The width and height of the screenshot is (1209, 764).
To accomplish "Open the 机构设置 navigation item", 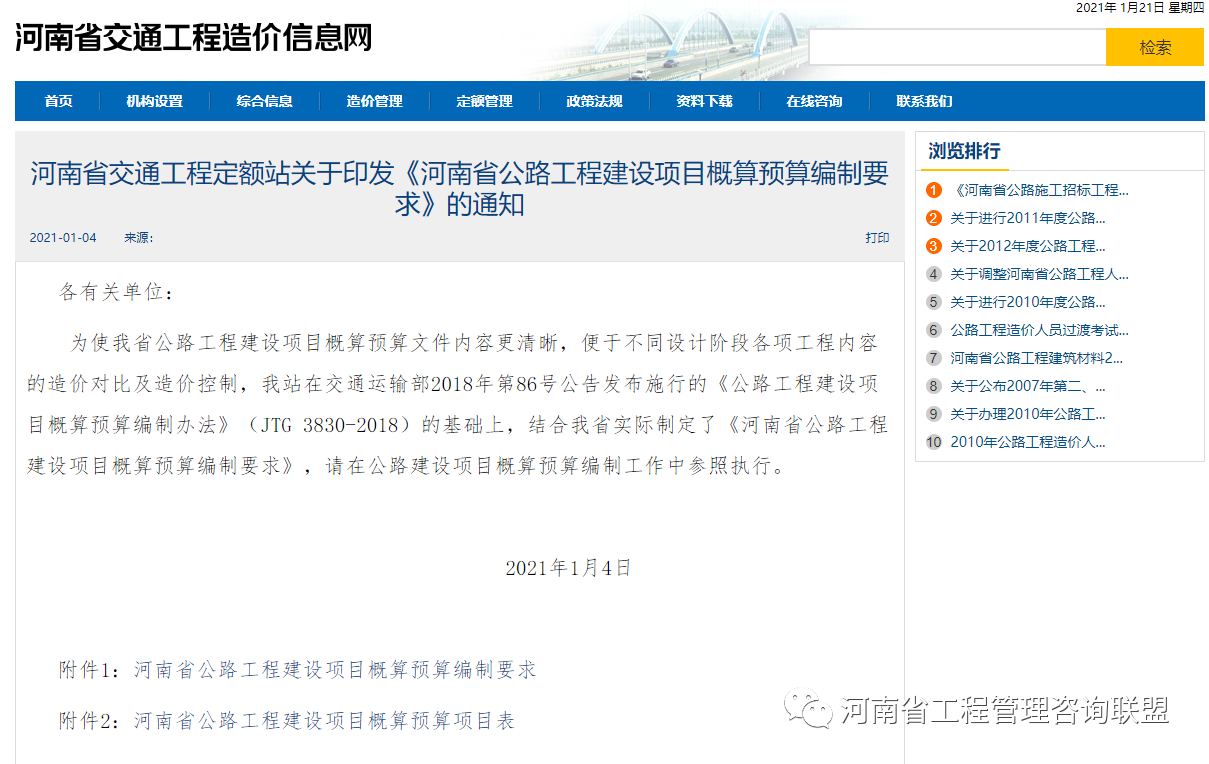I will [x=155, y=101].
